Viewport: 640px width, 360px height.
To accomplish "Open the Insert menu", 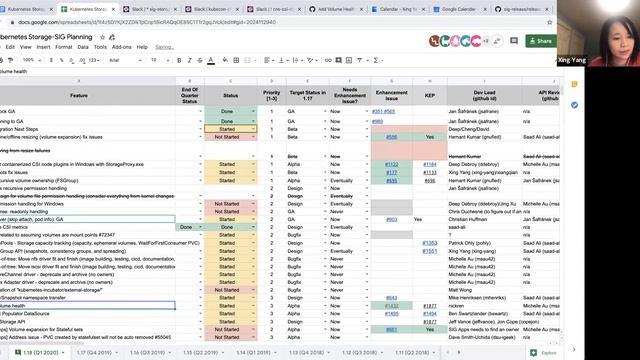I will 43,47.
